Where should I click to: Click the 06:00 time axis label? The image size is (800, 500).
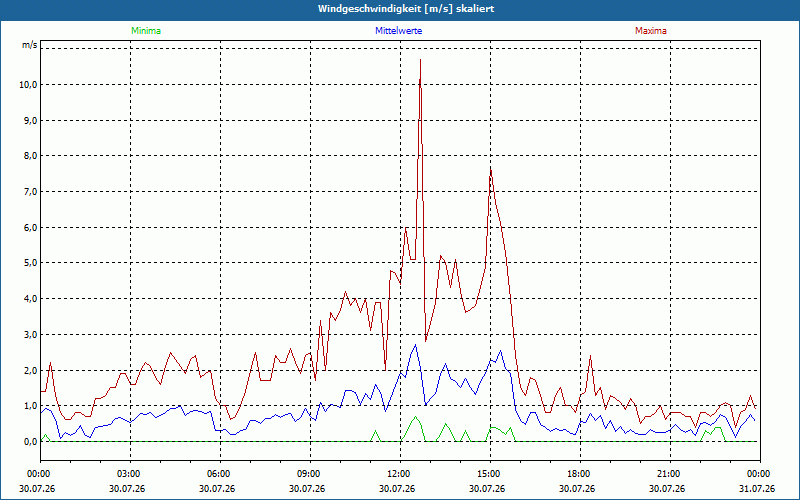click(x=220, y=474)
